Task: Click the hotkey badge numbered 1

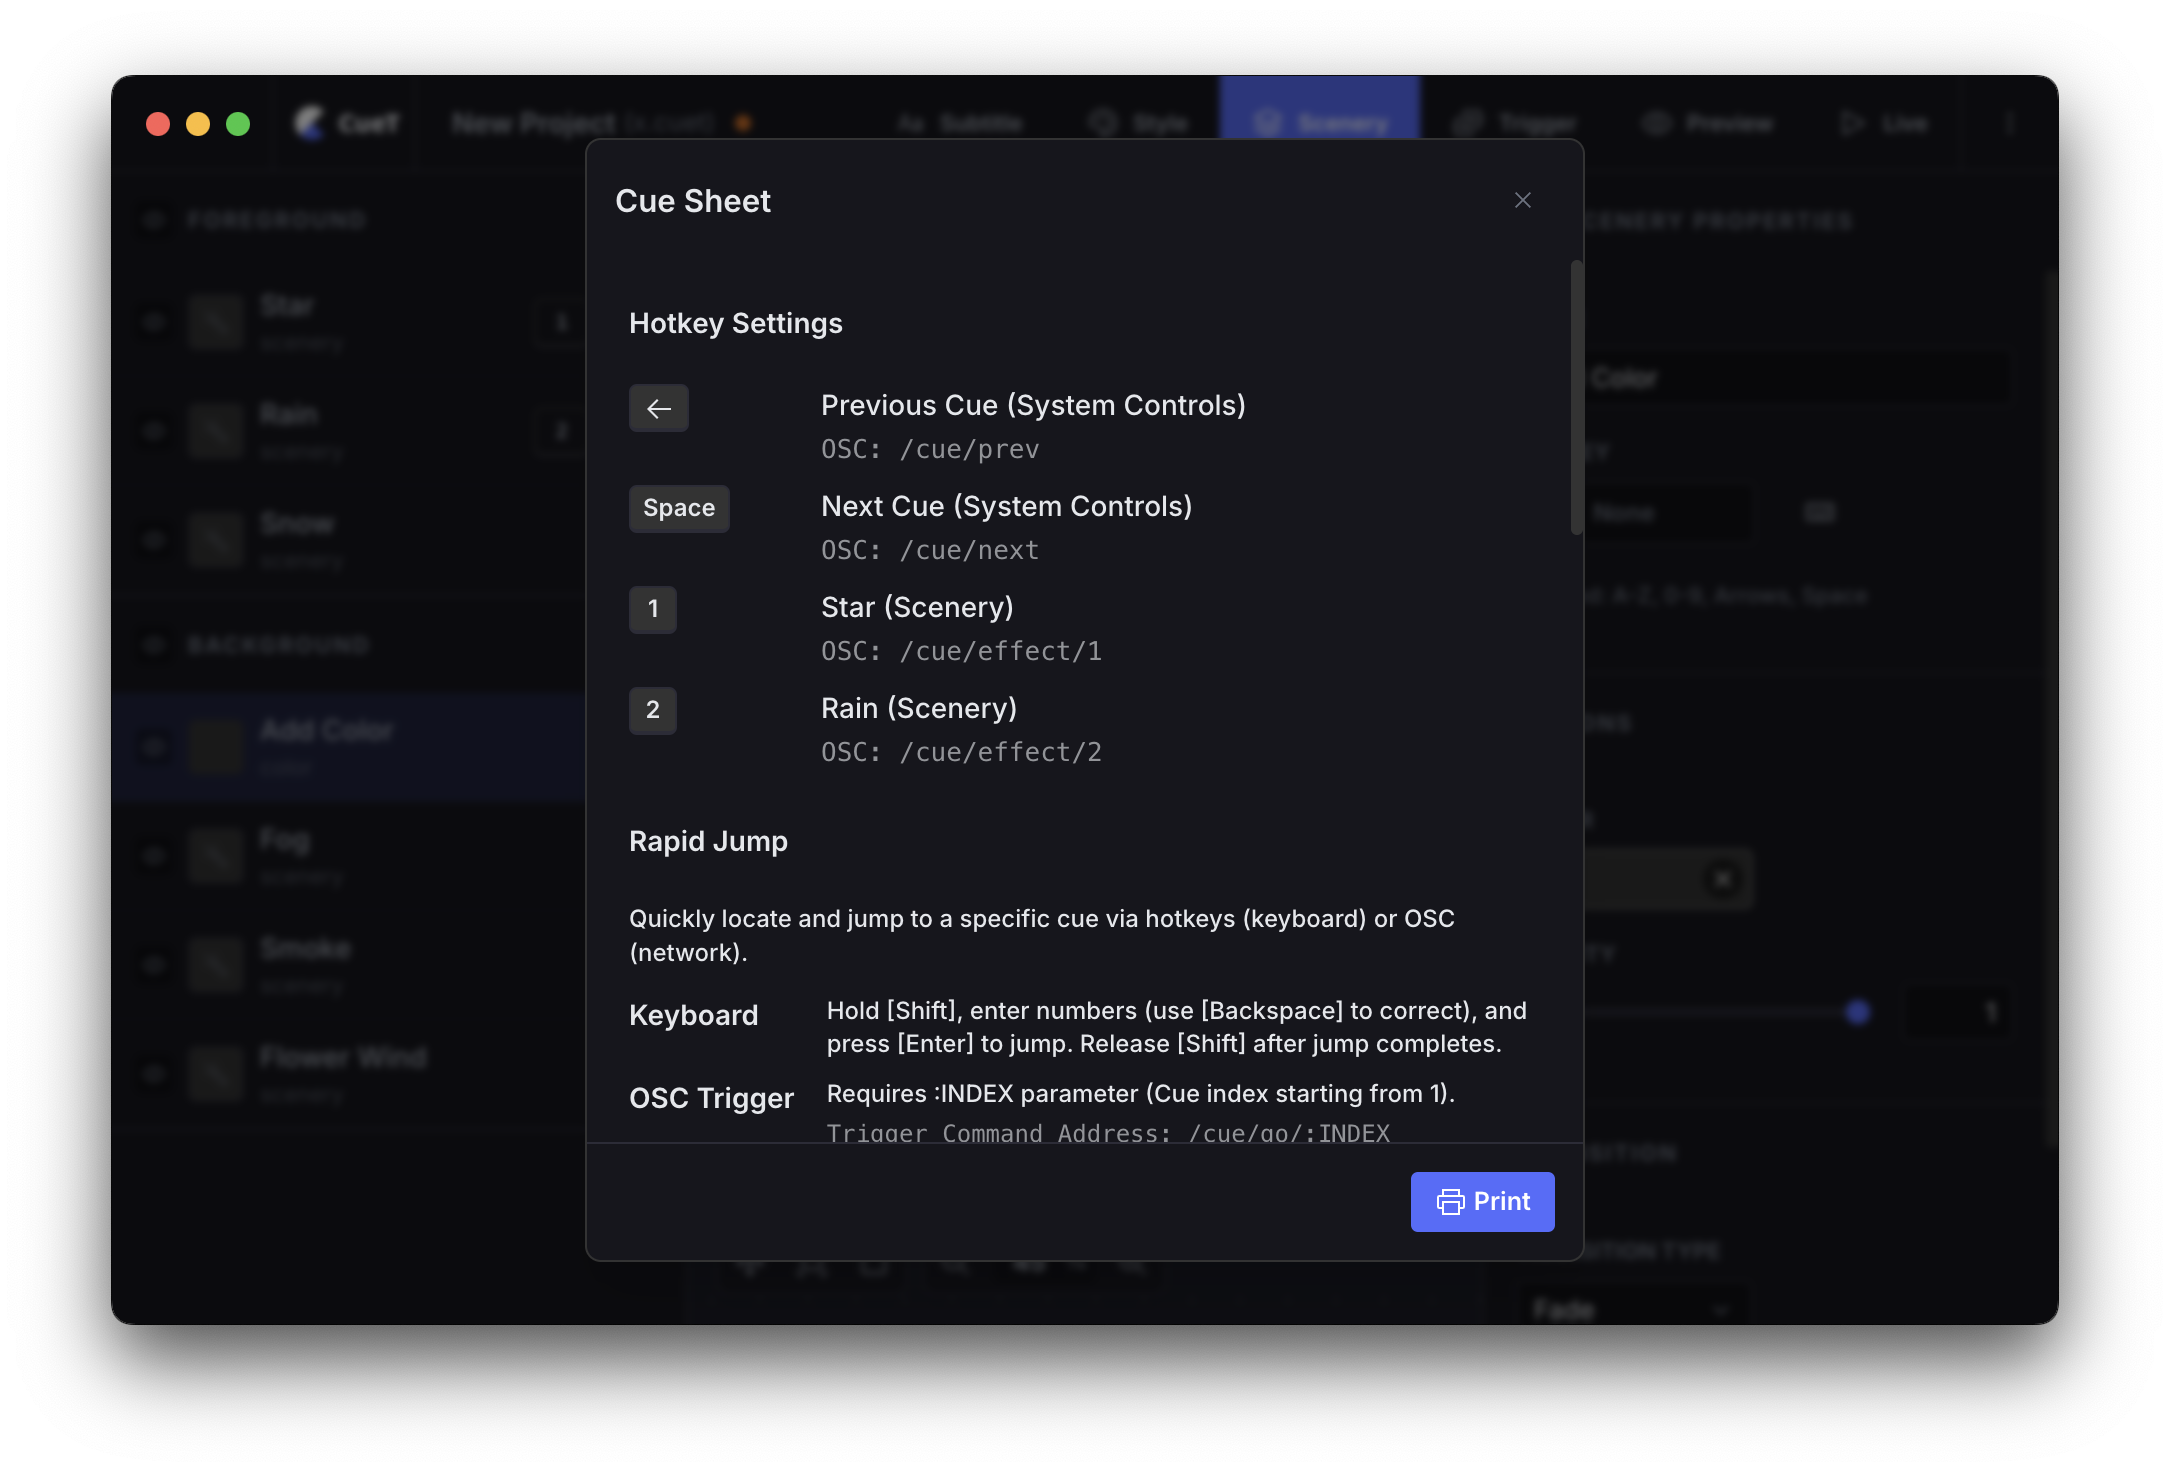Action: coord(652,609)
